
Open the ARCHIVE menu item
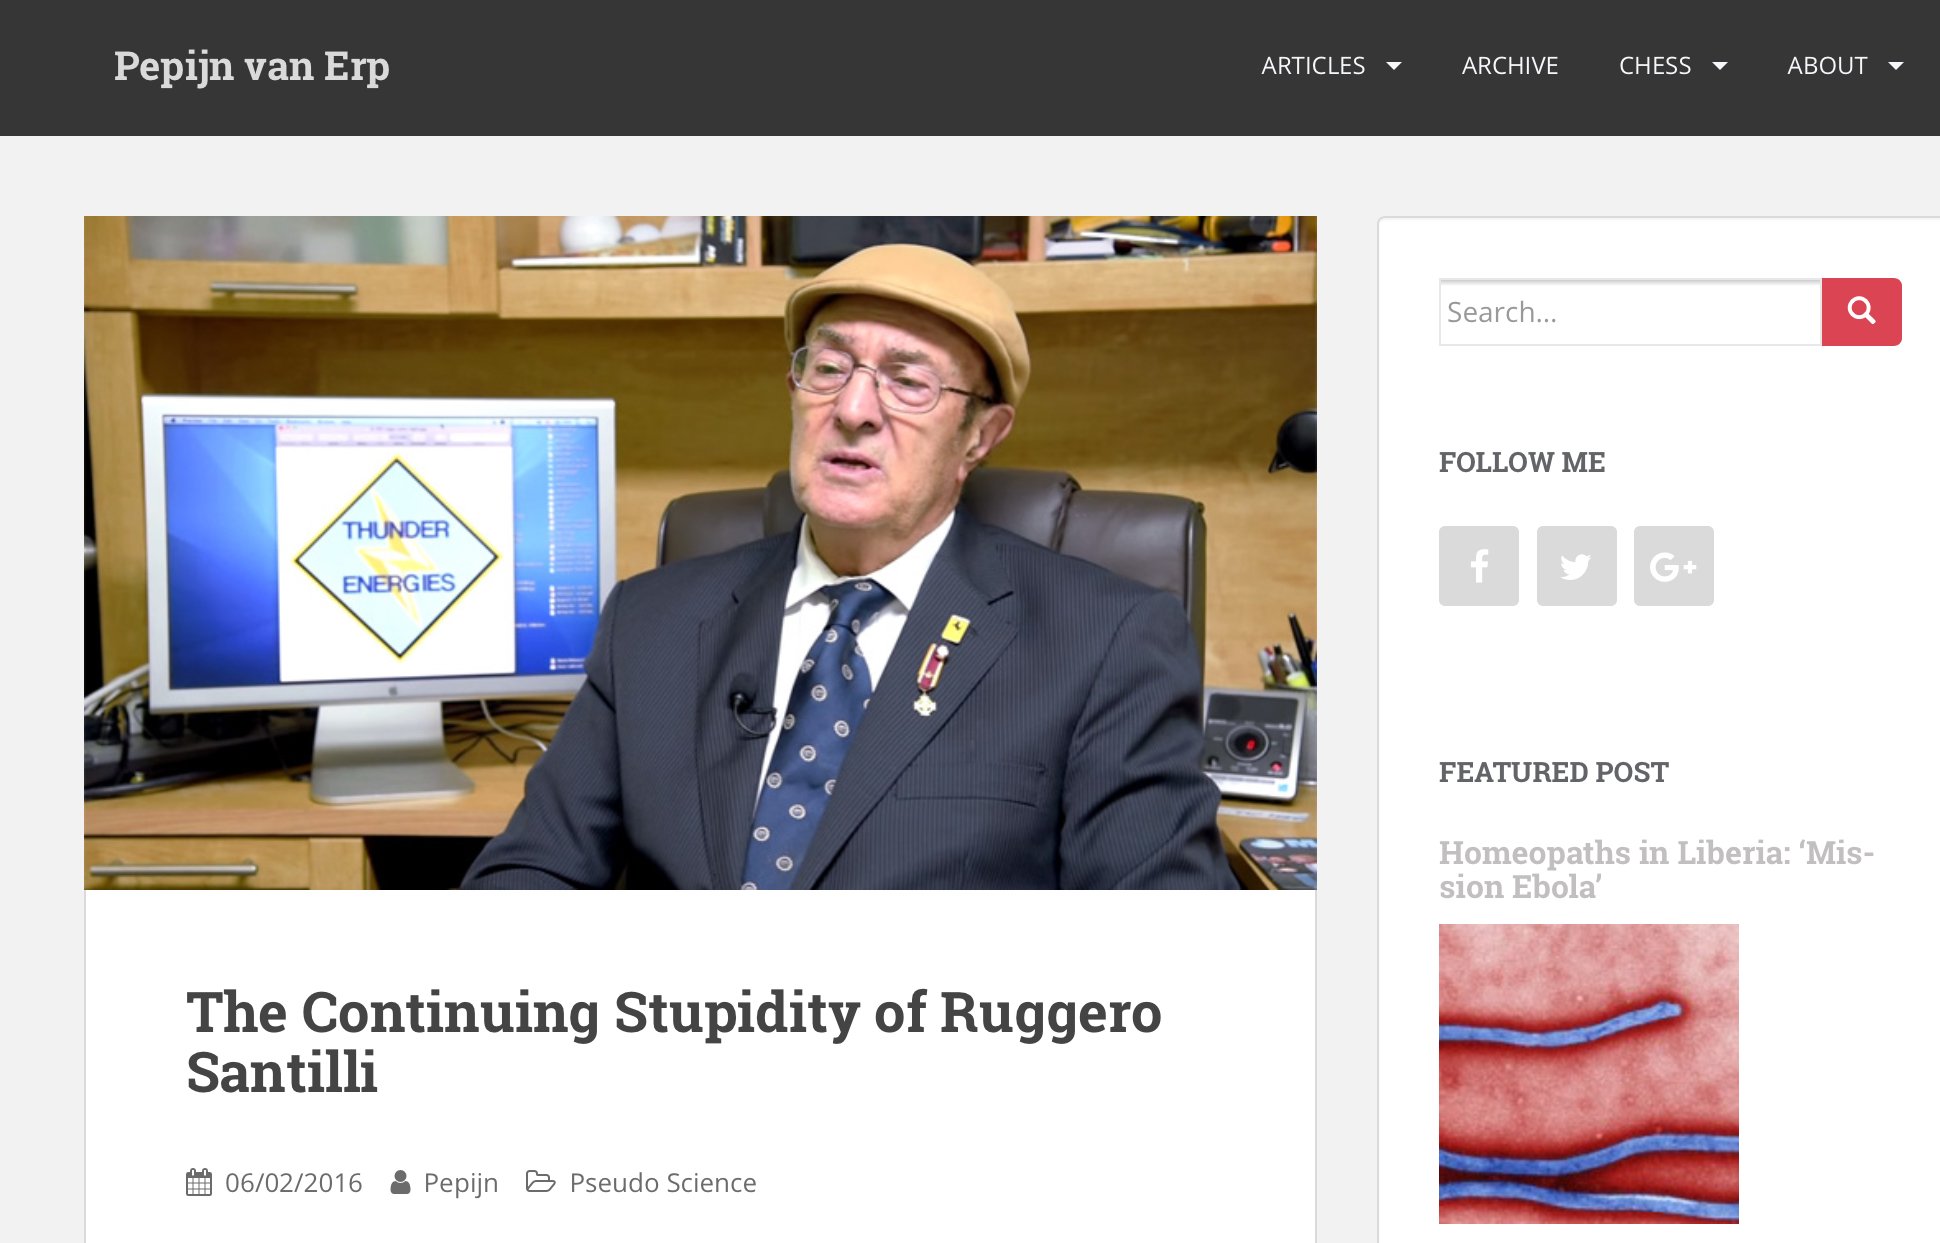pos(1510,66)
